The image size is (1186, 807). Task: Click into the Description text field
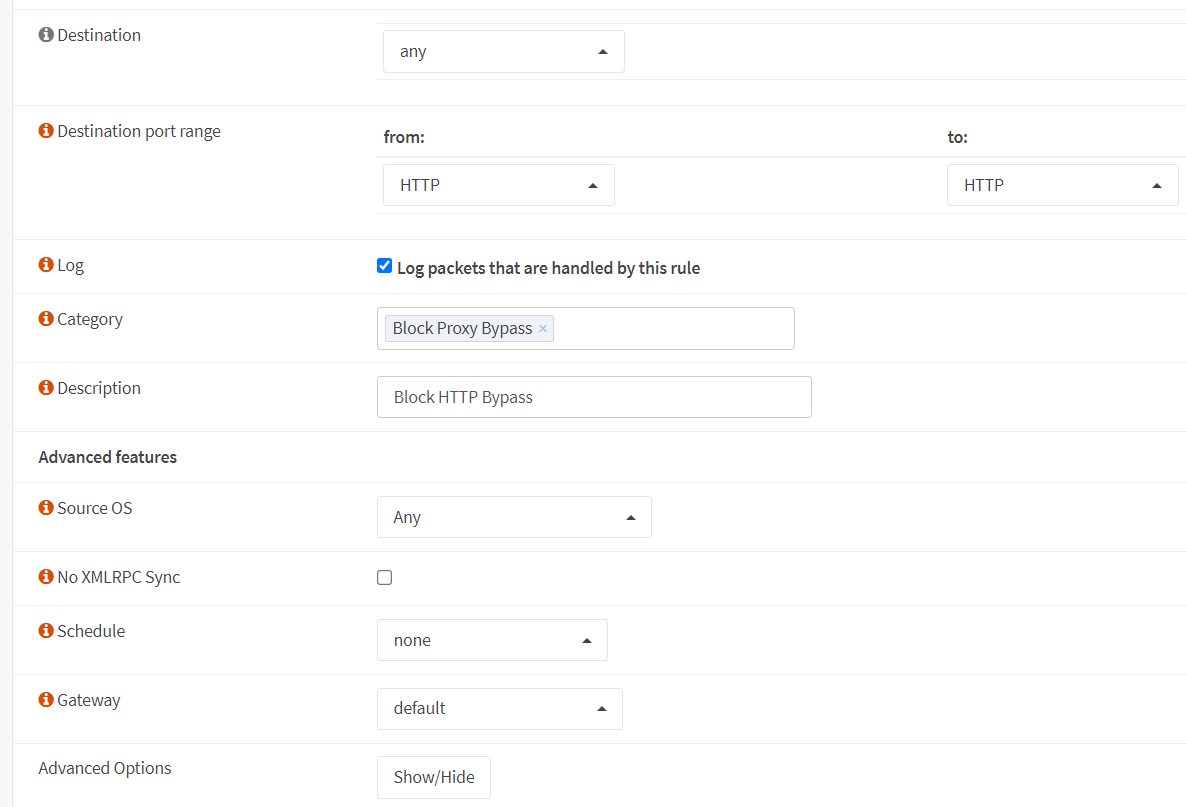[594, 397]
